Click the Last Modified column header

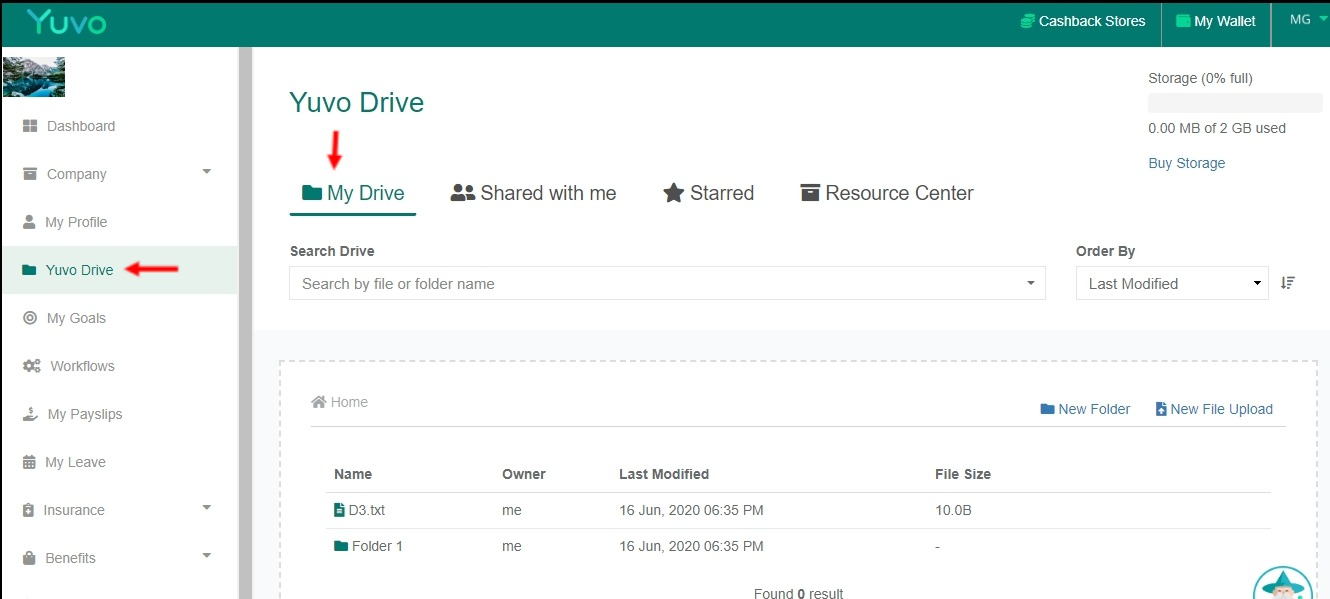[x=664, y=474]
